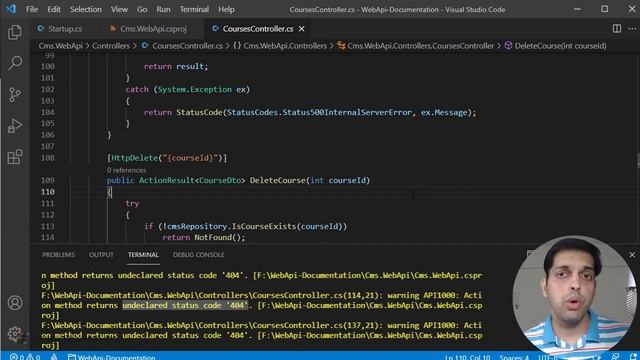Open the Source Control view

point(15,95)
